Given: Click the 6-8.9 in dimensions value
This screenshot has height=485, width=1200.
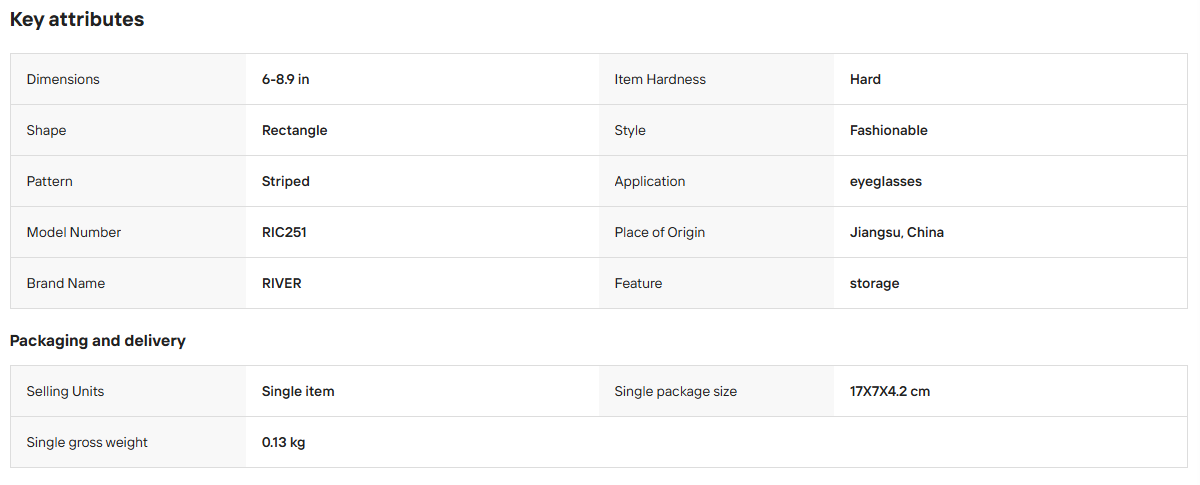Looking at the screenshot, I should (x=285, y=79).
